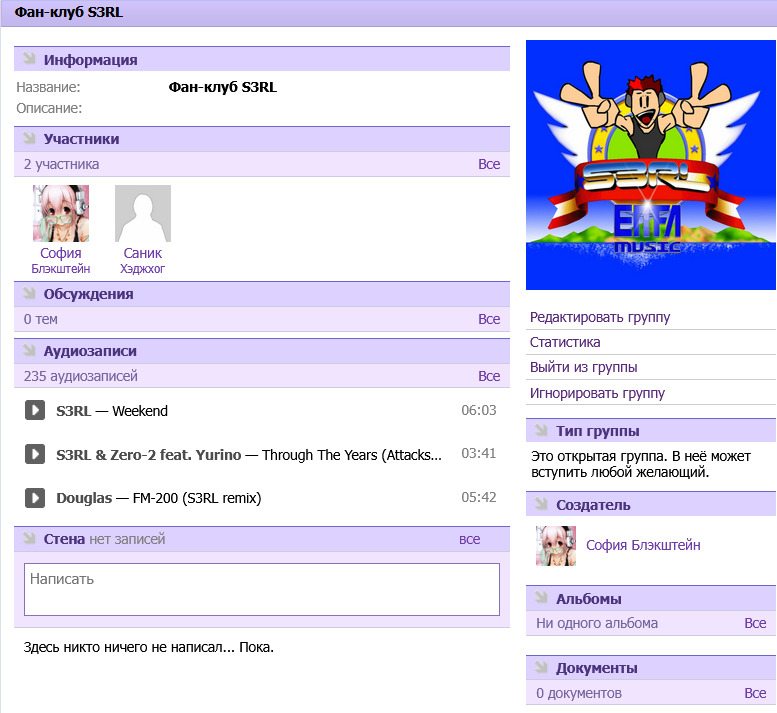
Task: Click the Стена heading
Action: pos(64,539)
